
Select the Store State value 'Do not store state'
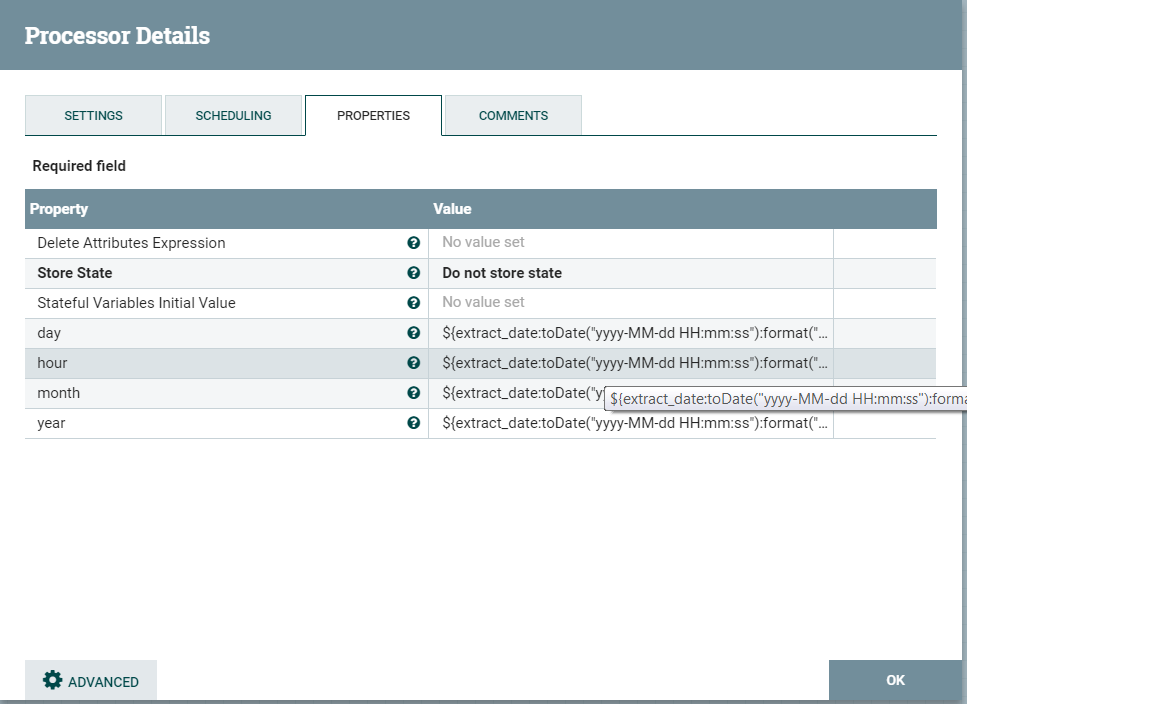(502, 273)
